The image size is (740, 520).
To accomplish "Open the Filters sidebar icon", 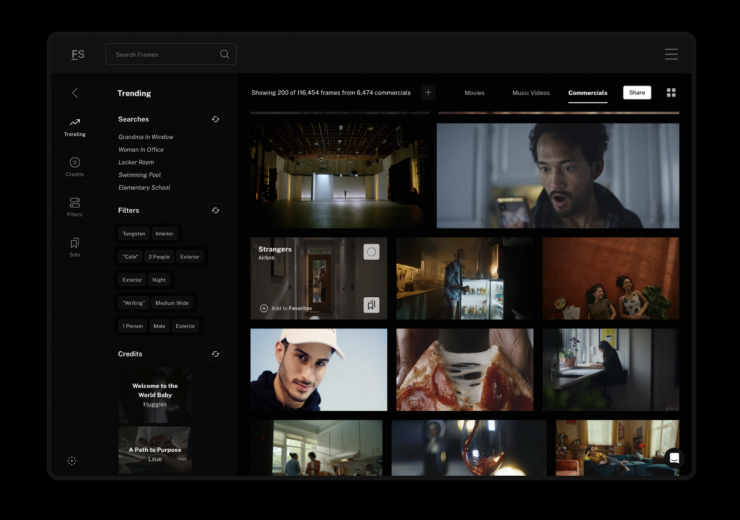I will (75, 206).
